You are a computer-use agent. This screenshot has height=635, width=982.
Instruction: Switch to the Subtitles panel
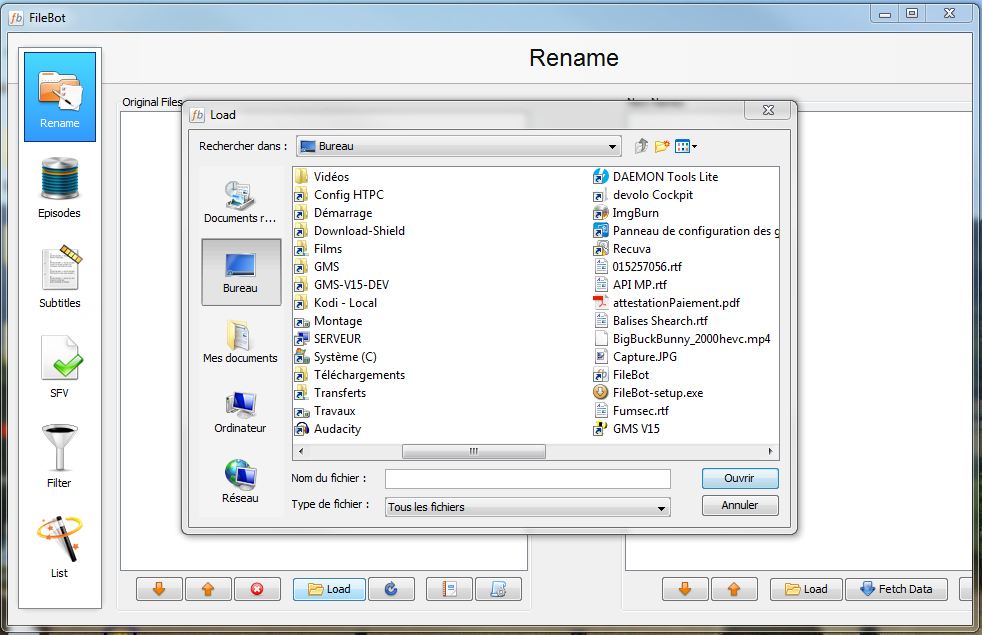click(59, 277)
